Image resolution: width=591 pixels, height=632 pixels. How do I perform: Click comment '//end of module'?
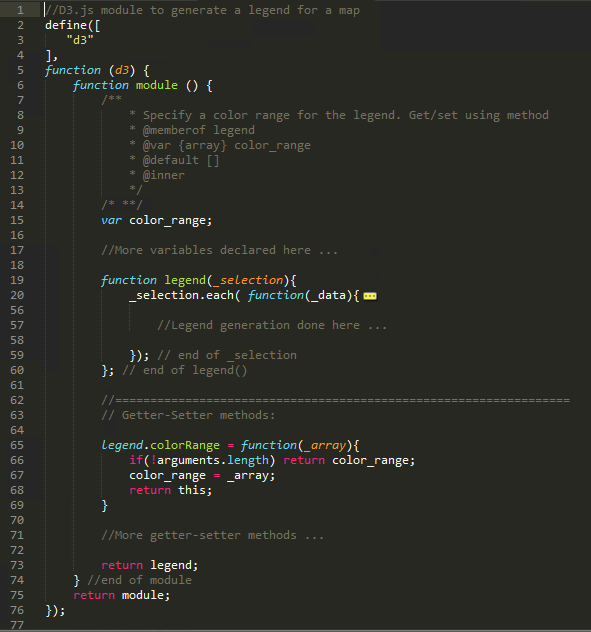tap(139, 580)
